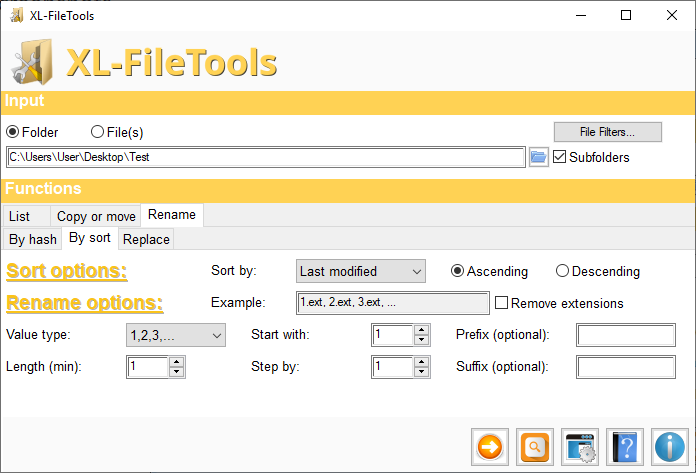Increase the Start with value

[422, 331]
